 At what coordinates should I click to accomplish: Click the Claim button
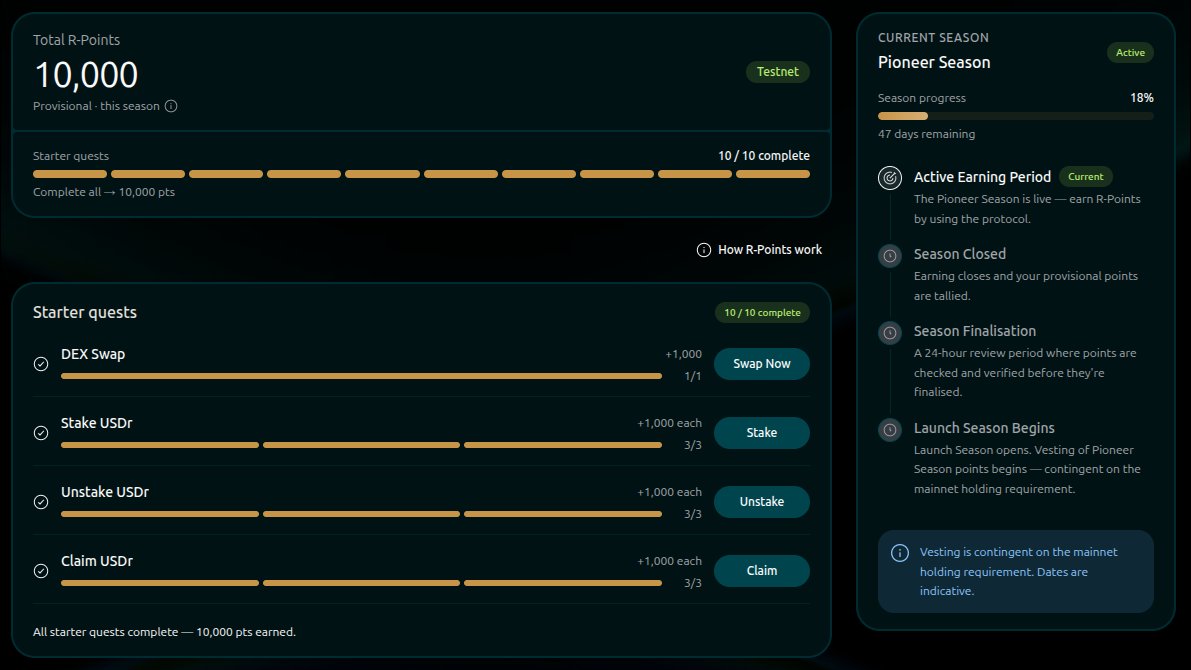click(762, 571)
